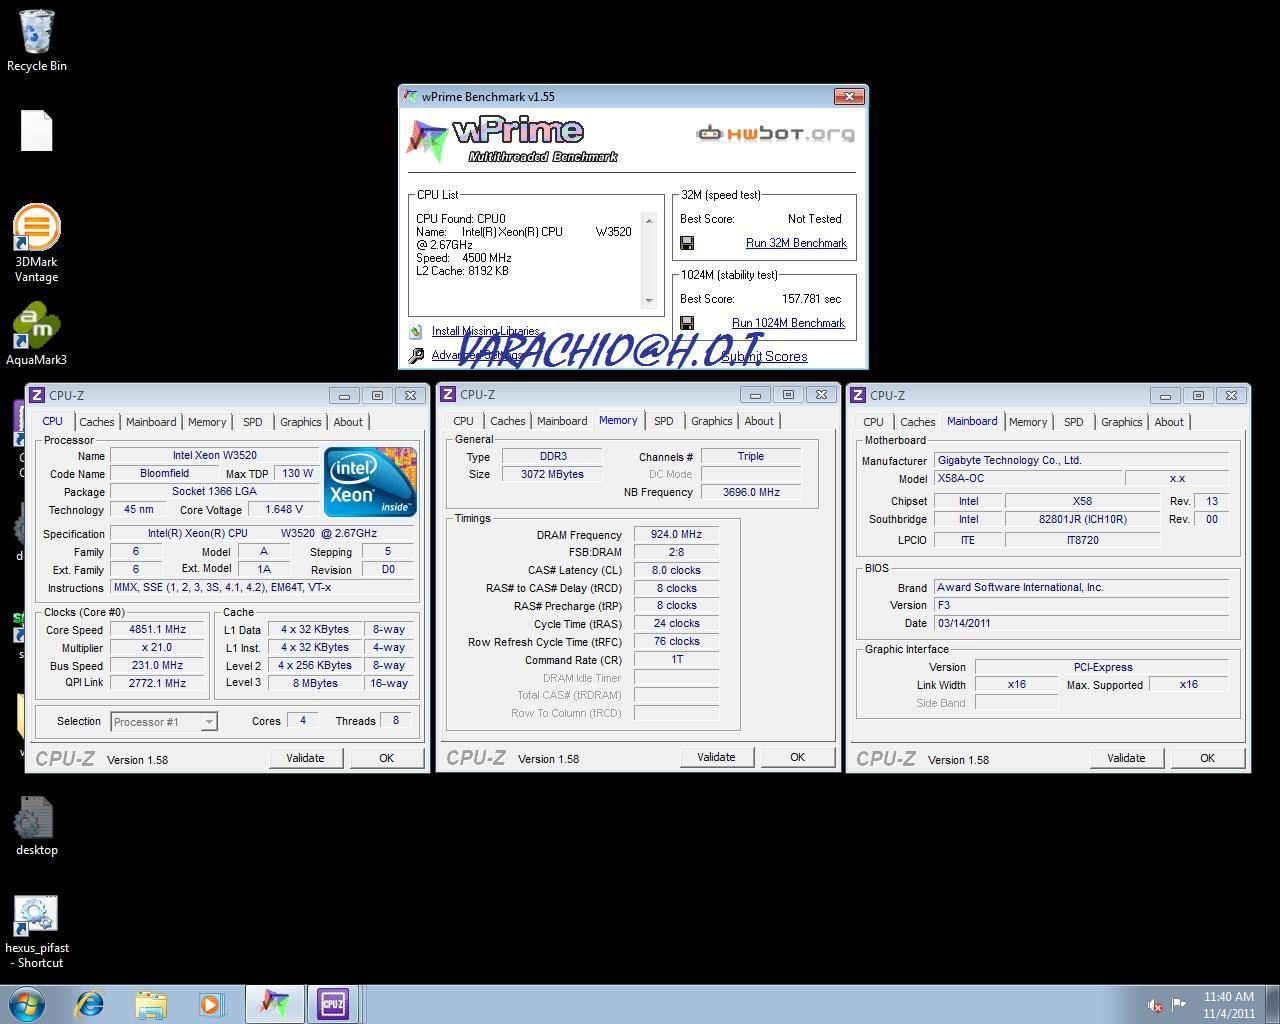Switch to SPD tab in CPU window

(x=253, y=422)
